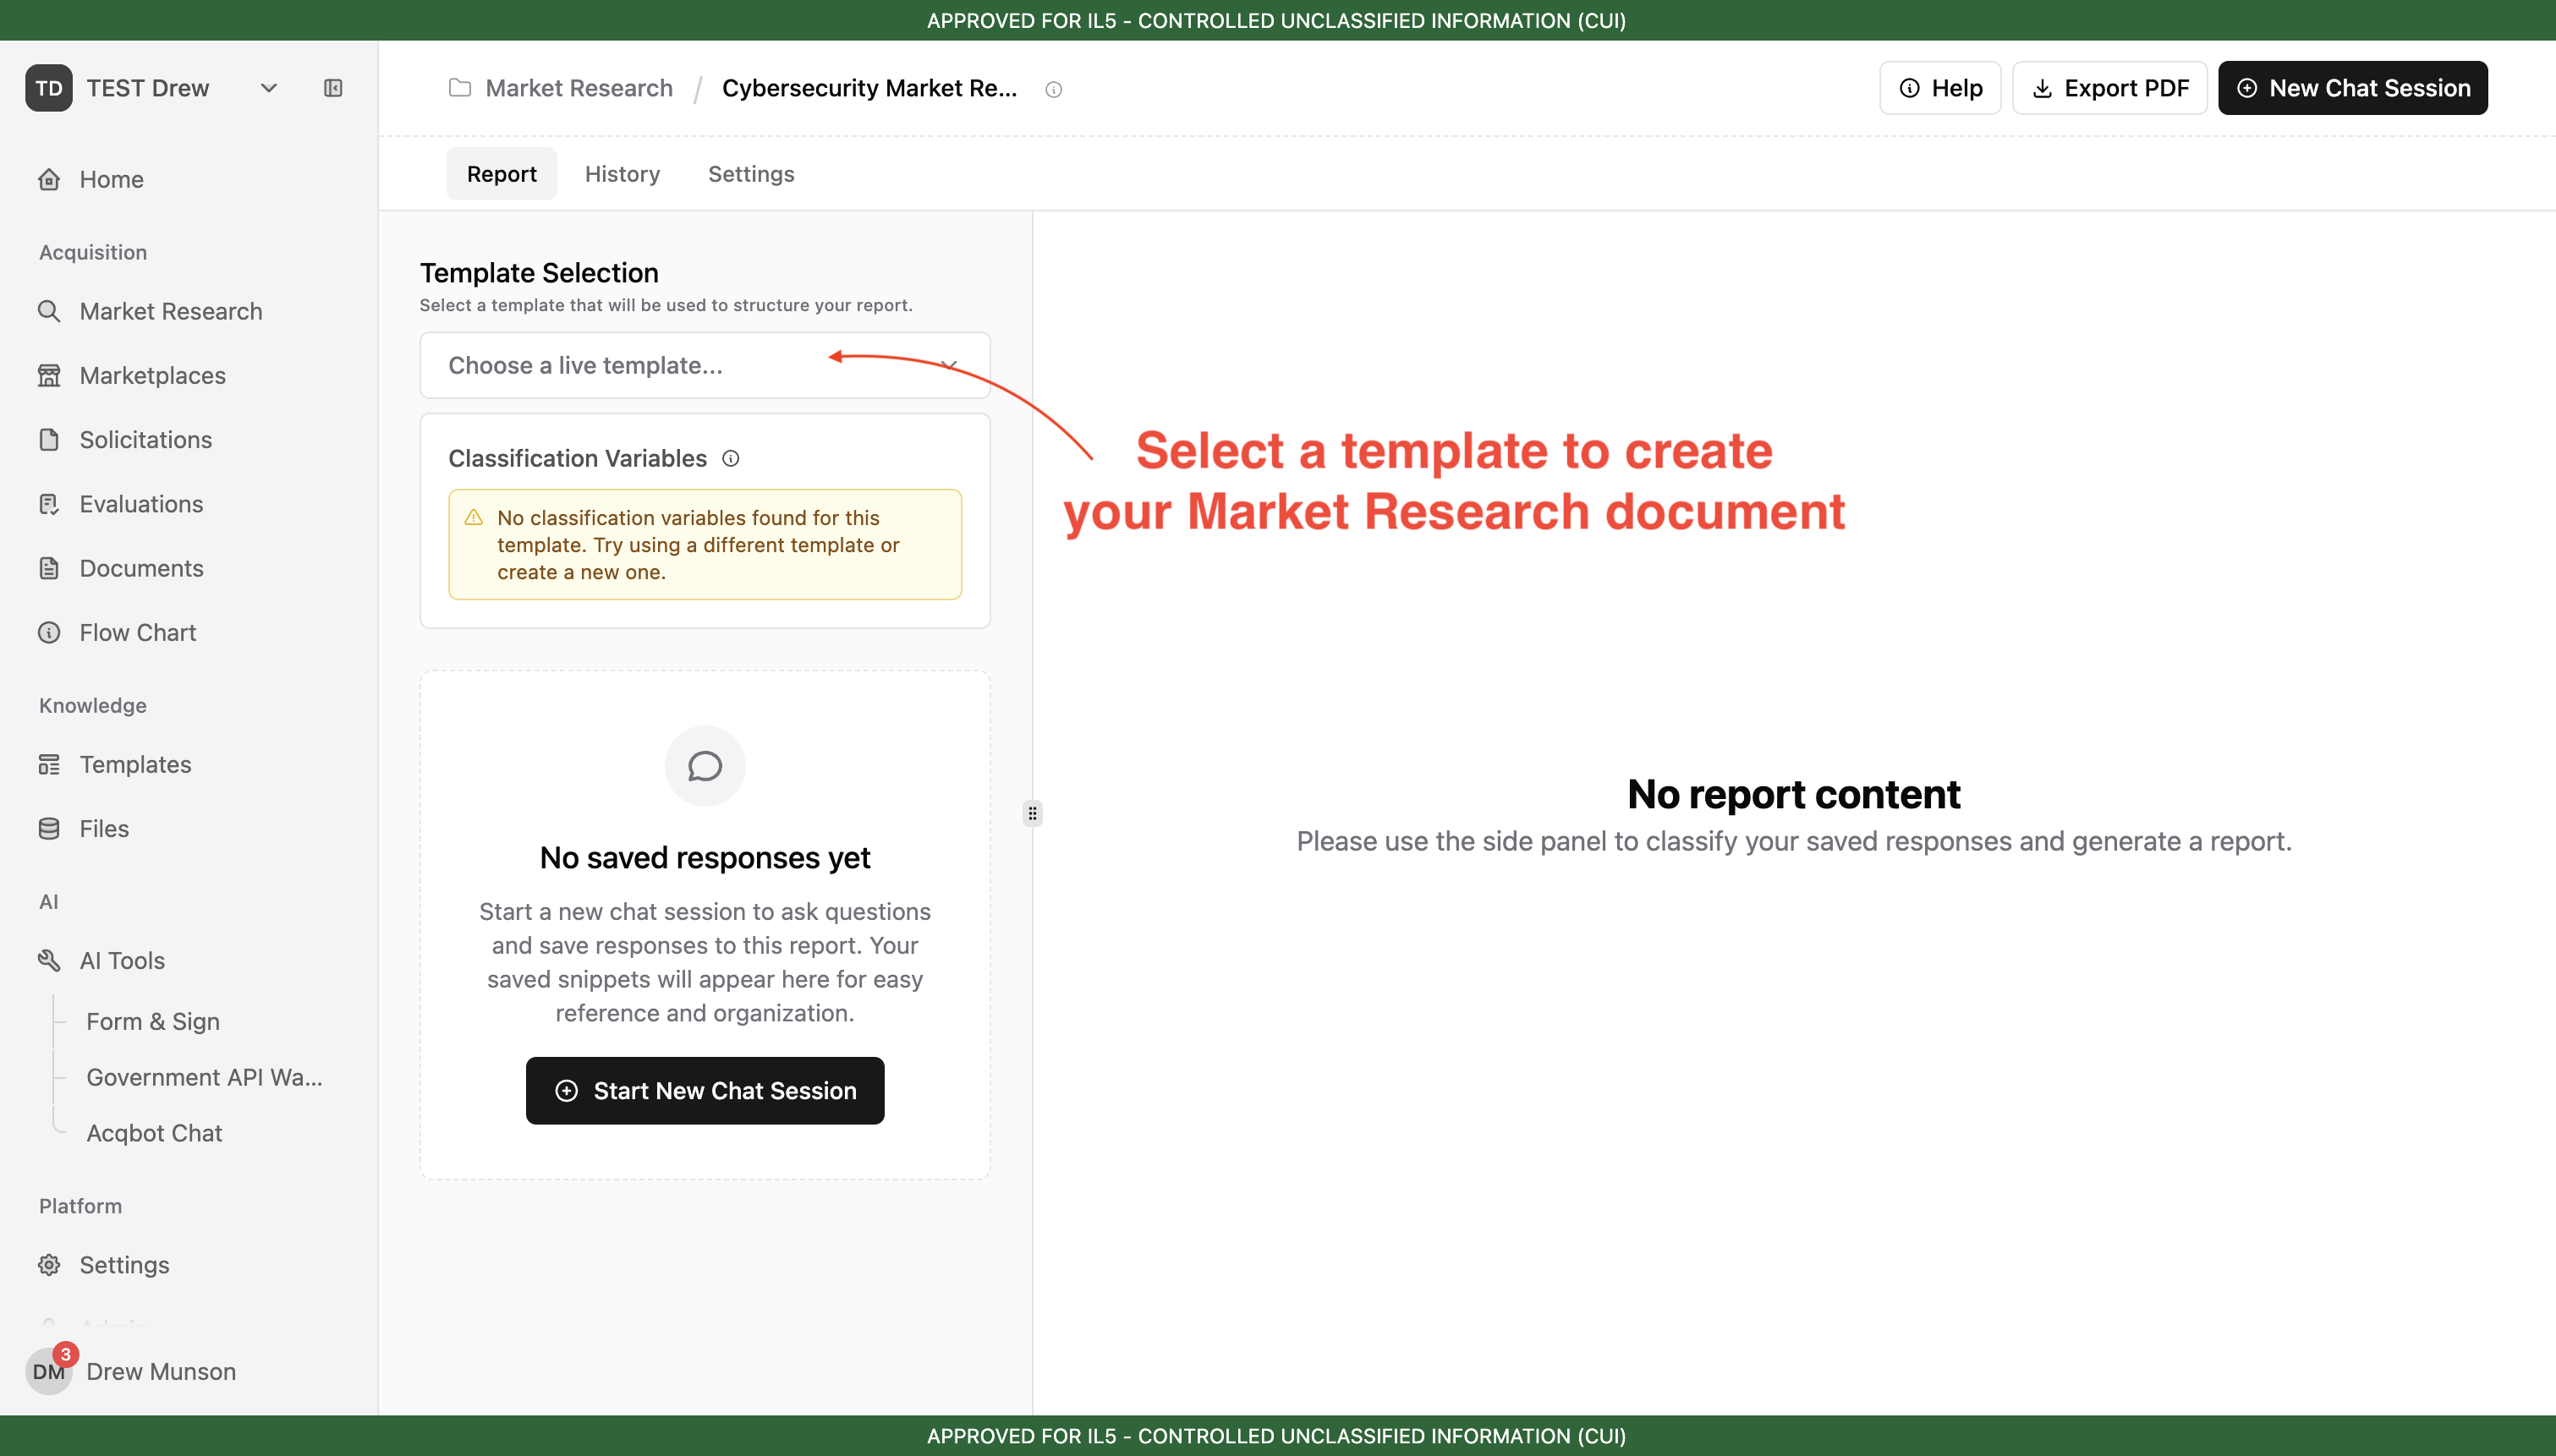
Task: Click Classification Variables info icon
Action: point(731,458)
